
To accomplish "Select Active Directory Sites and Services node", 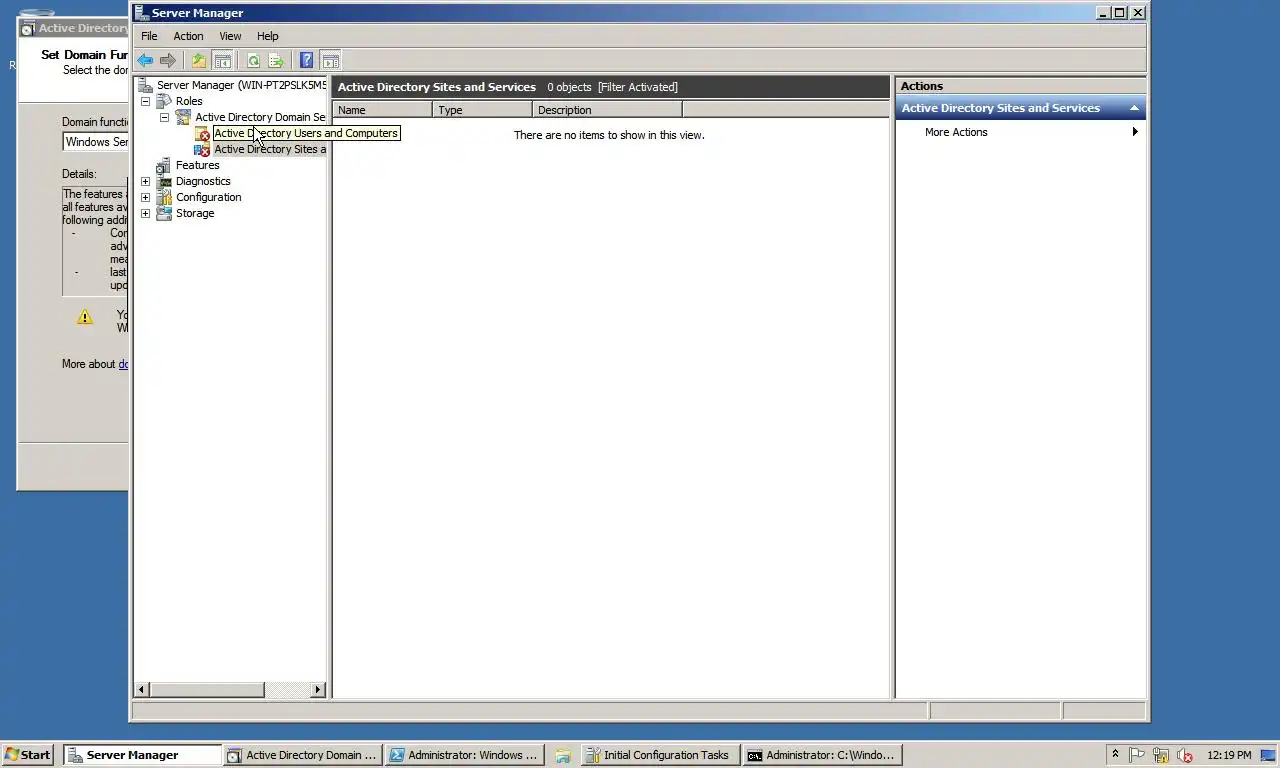I will pos(270,149).
